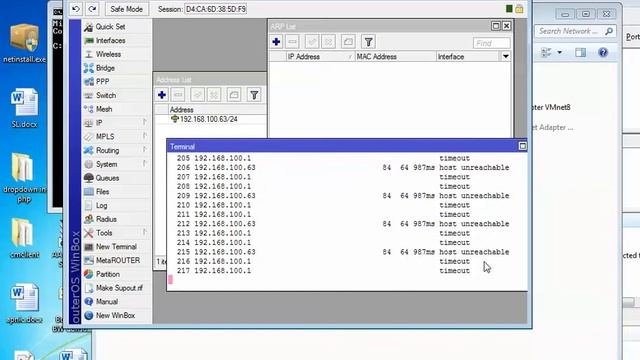Click the disable X in ARP List
This screenshot has width=640, height=360.
(x=329, y=42)
